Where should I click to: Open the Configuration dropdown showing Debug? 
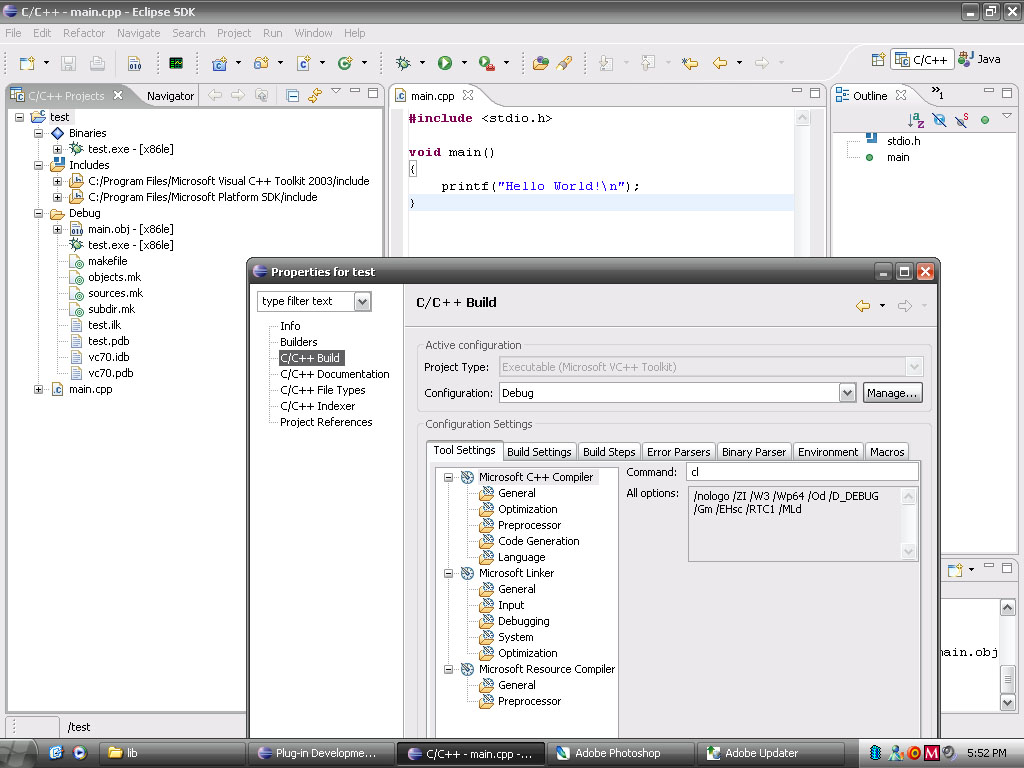coord(847,393)
